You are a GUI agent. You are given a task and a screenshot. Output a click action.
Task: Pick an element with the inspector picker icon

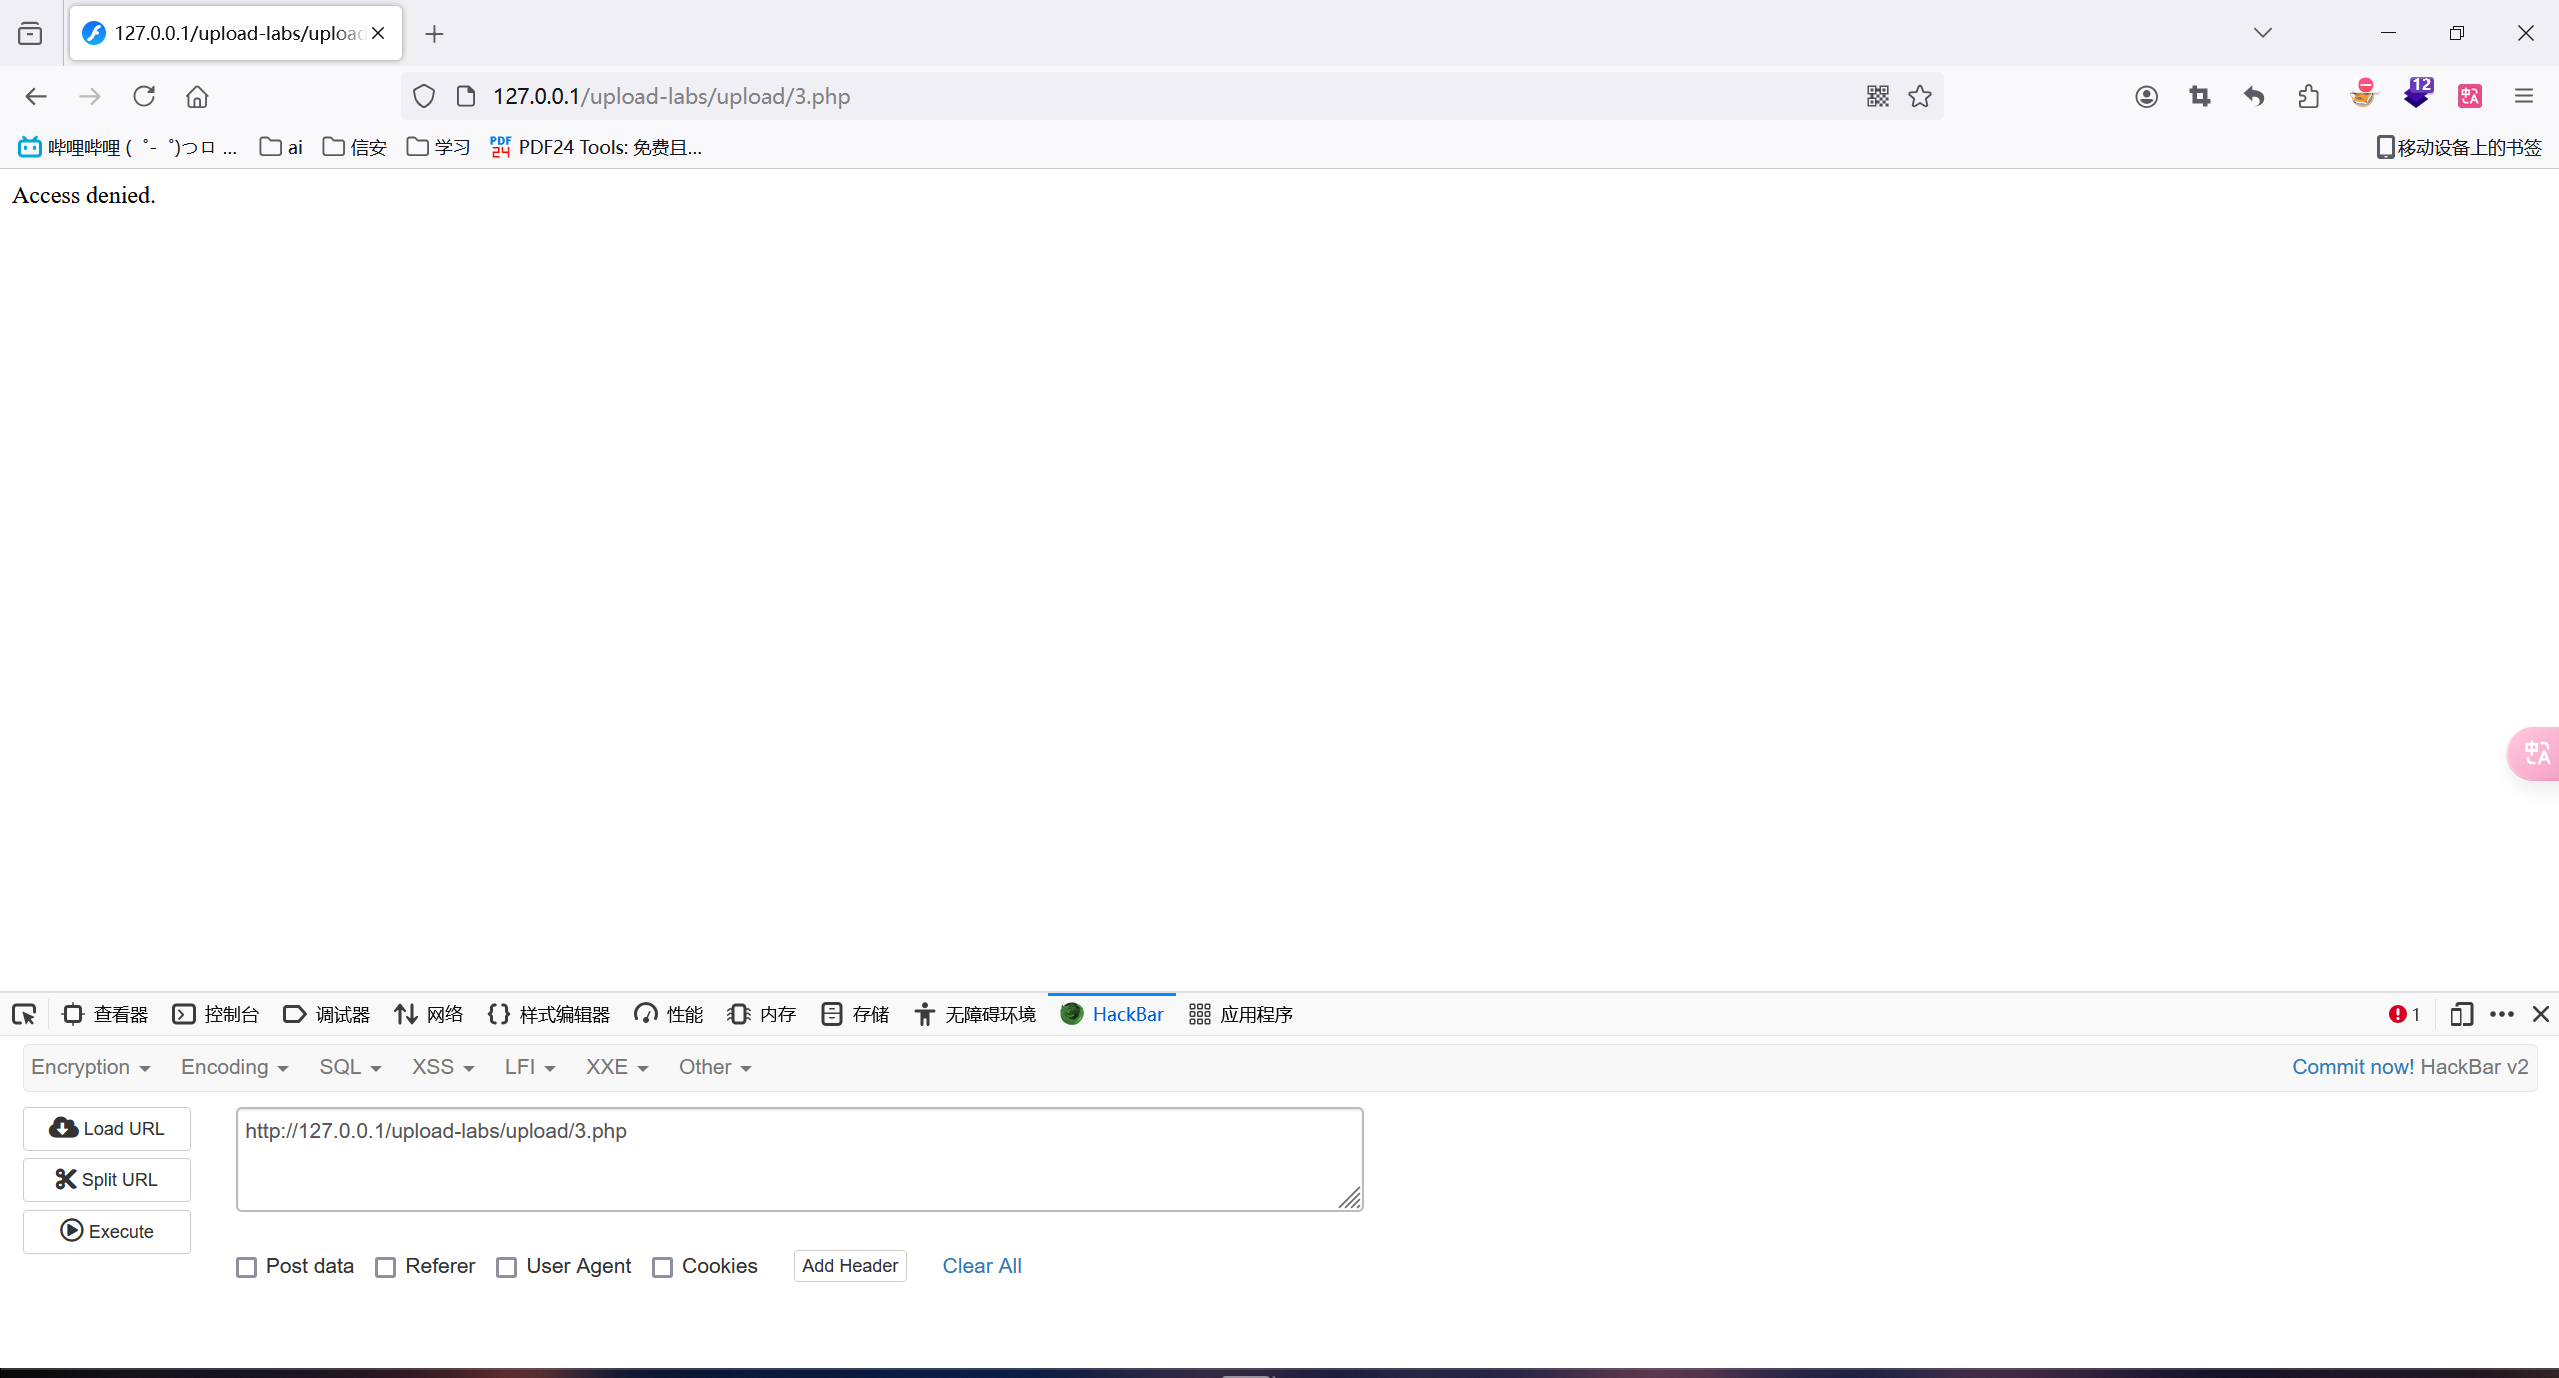[24, 1014]
